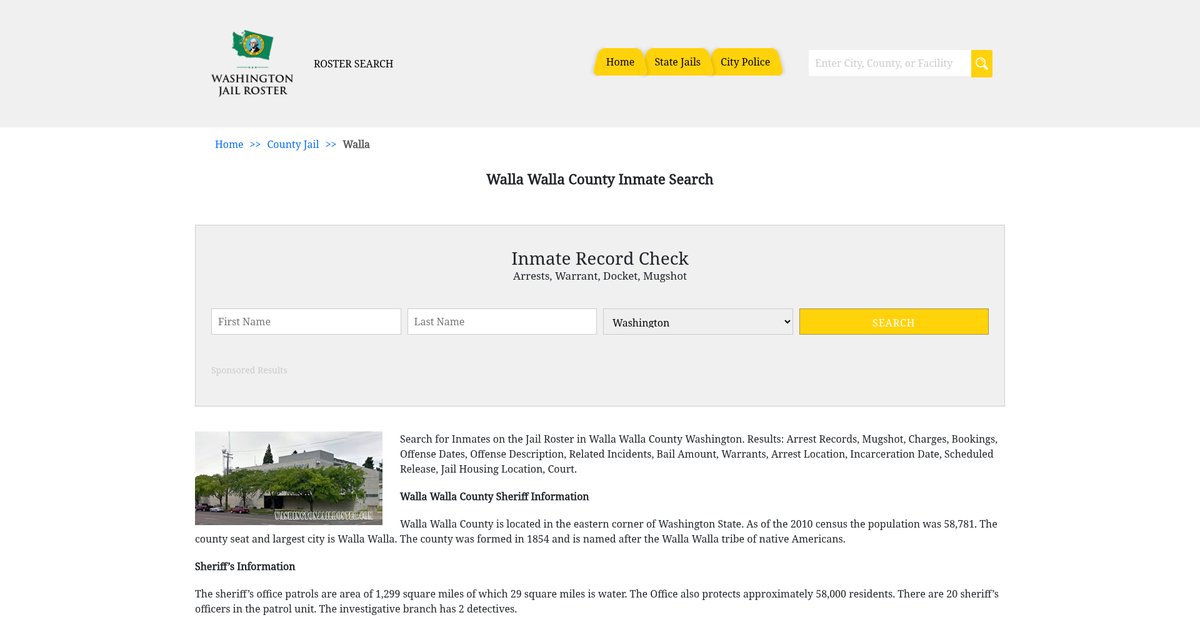Click the Sponsored Results label
The height and width of the screenshot is (620, 1200).
[249, 370]
